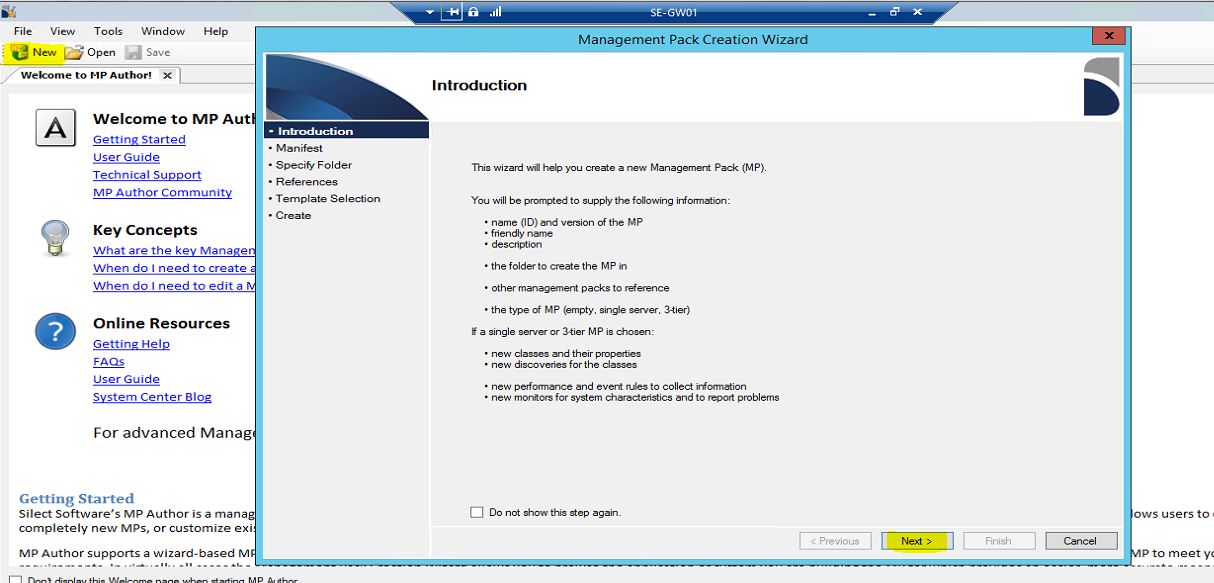Open the Getting Started link under Welcome
Screen dimensions: 1214x583
click(139, 140)
